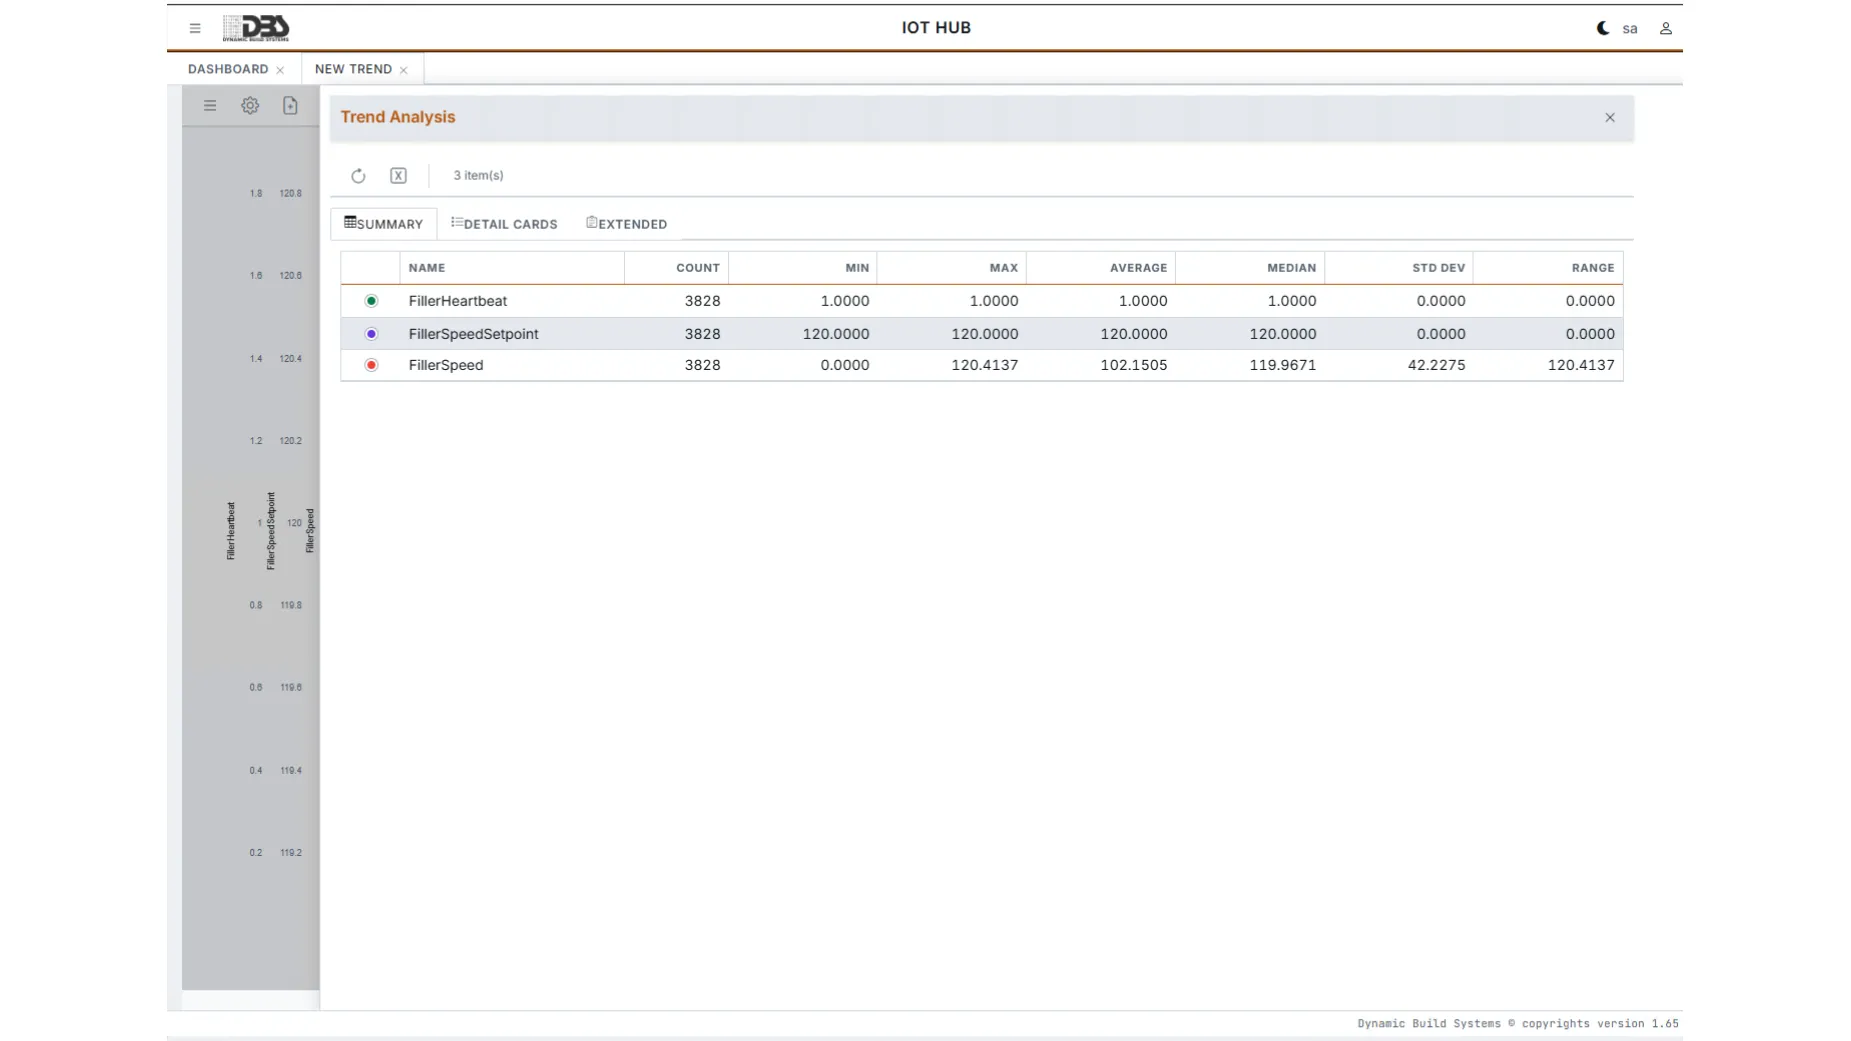Screen dimensions: 1851x1041
Task: Switch to the SUMMARY tab
Action: click(384, 224)
